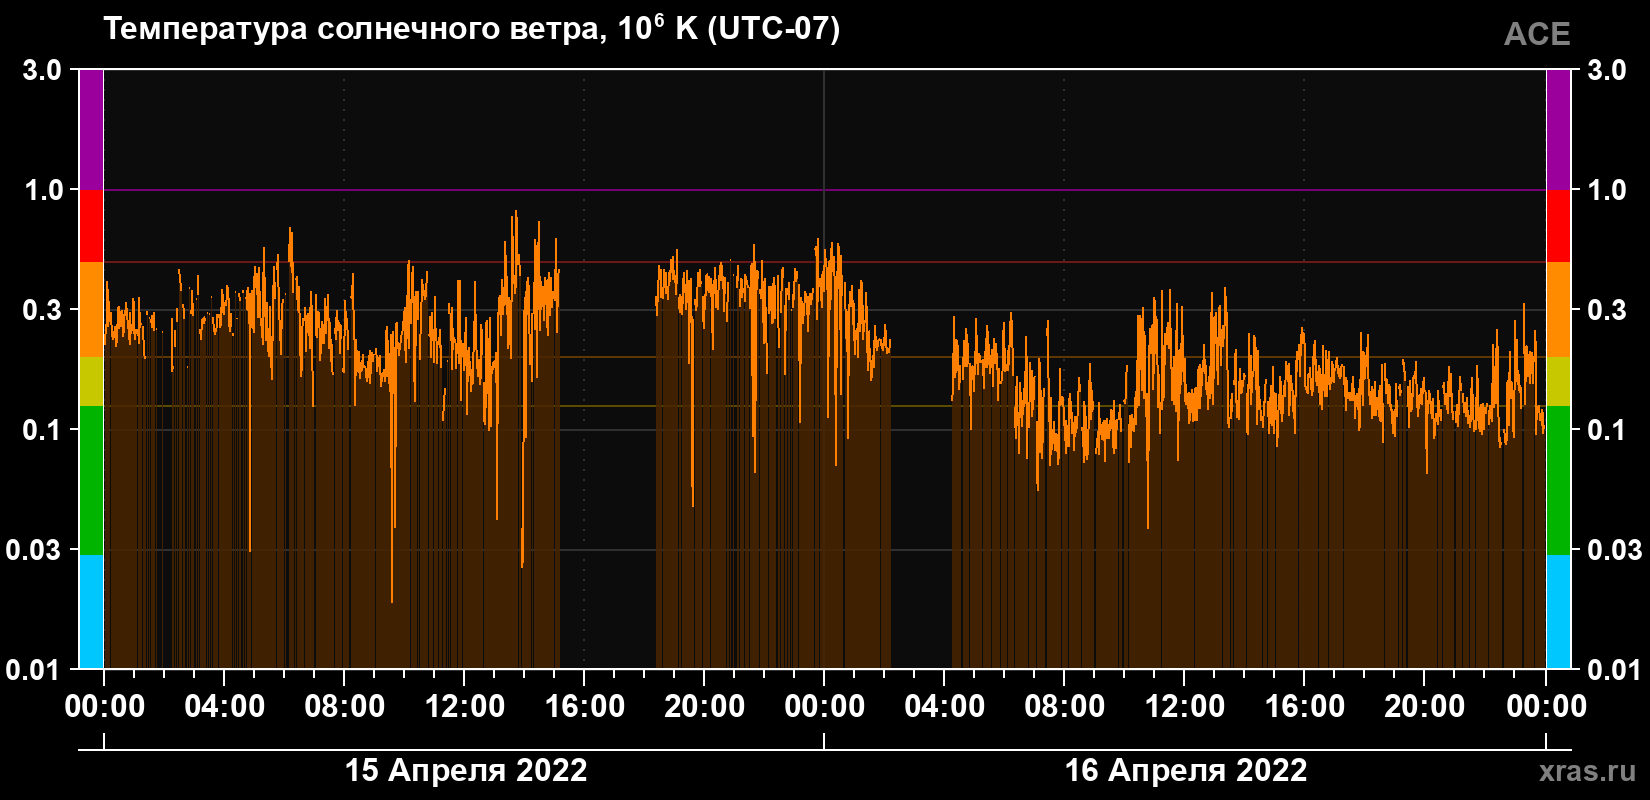The width and height of the screenshot is (1650, 800).
Task: Select the 15 Апреля 2022 date label
Action: pos(466,771)
